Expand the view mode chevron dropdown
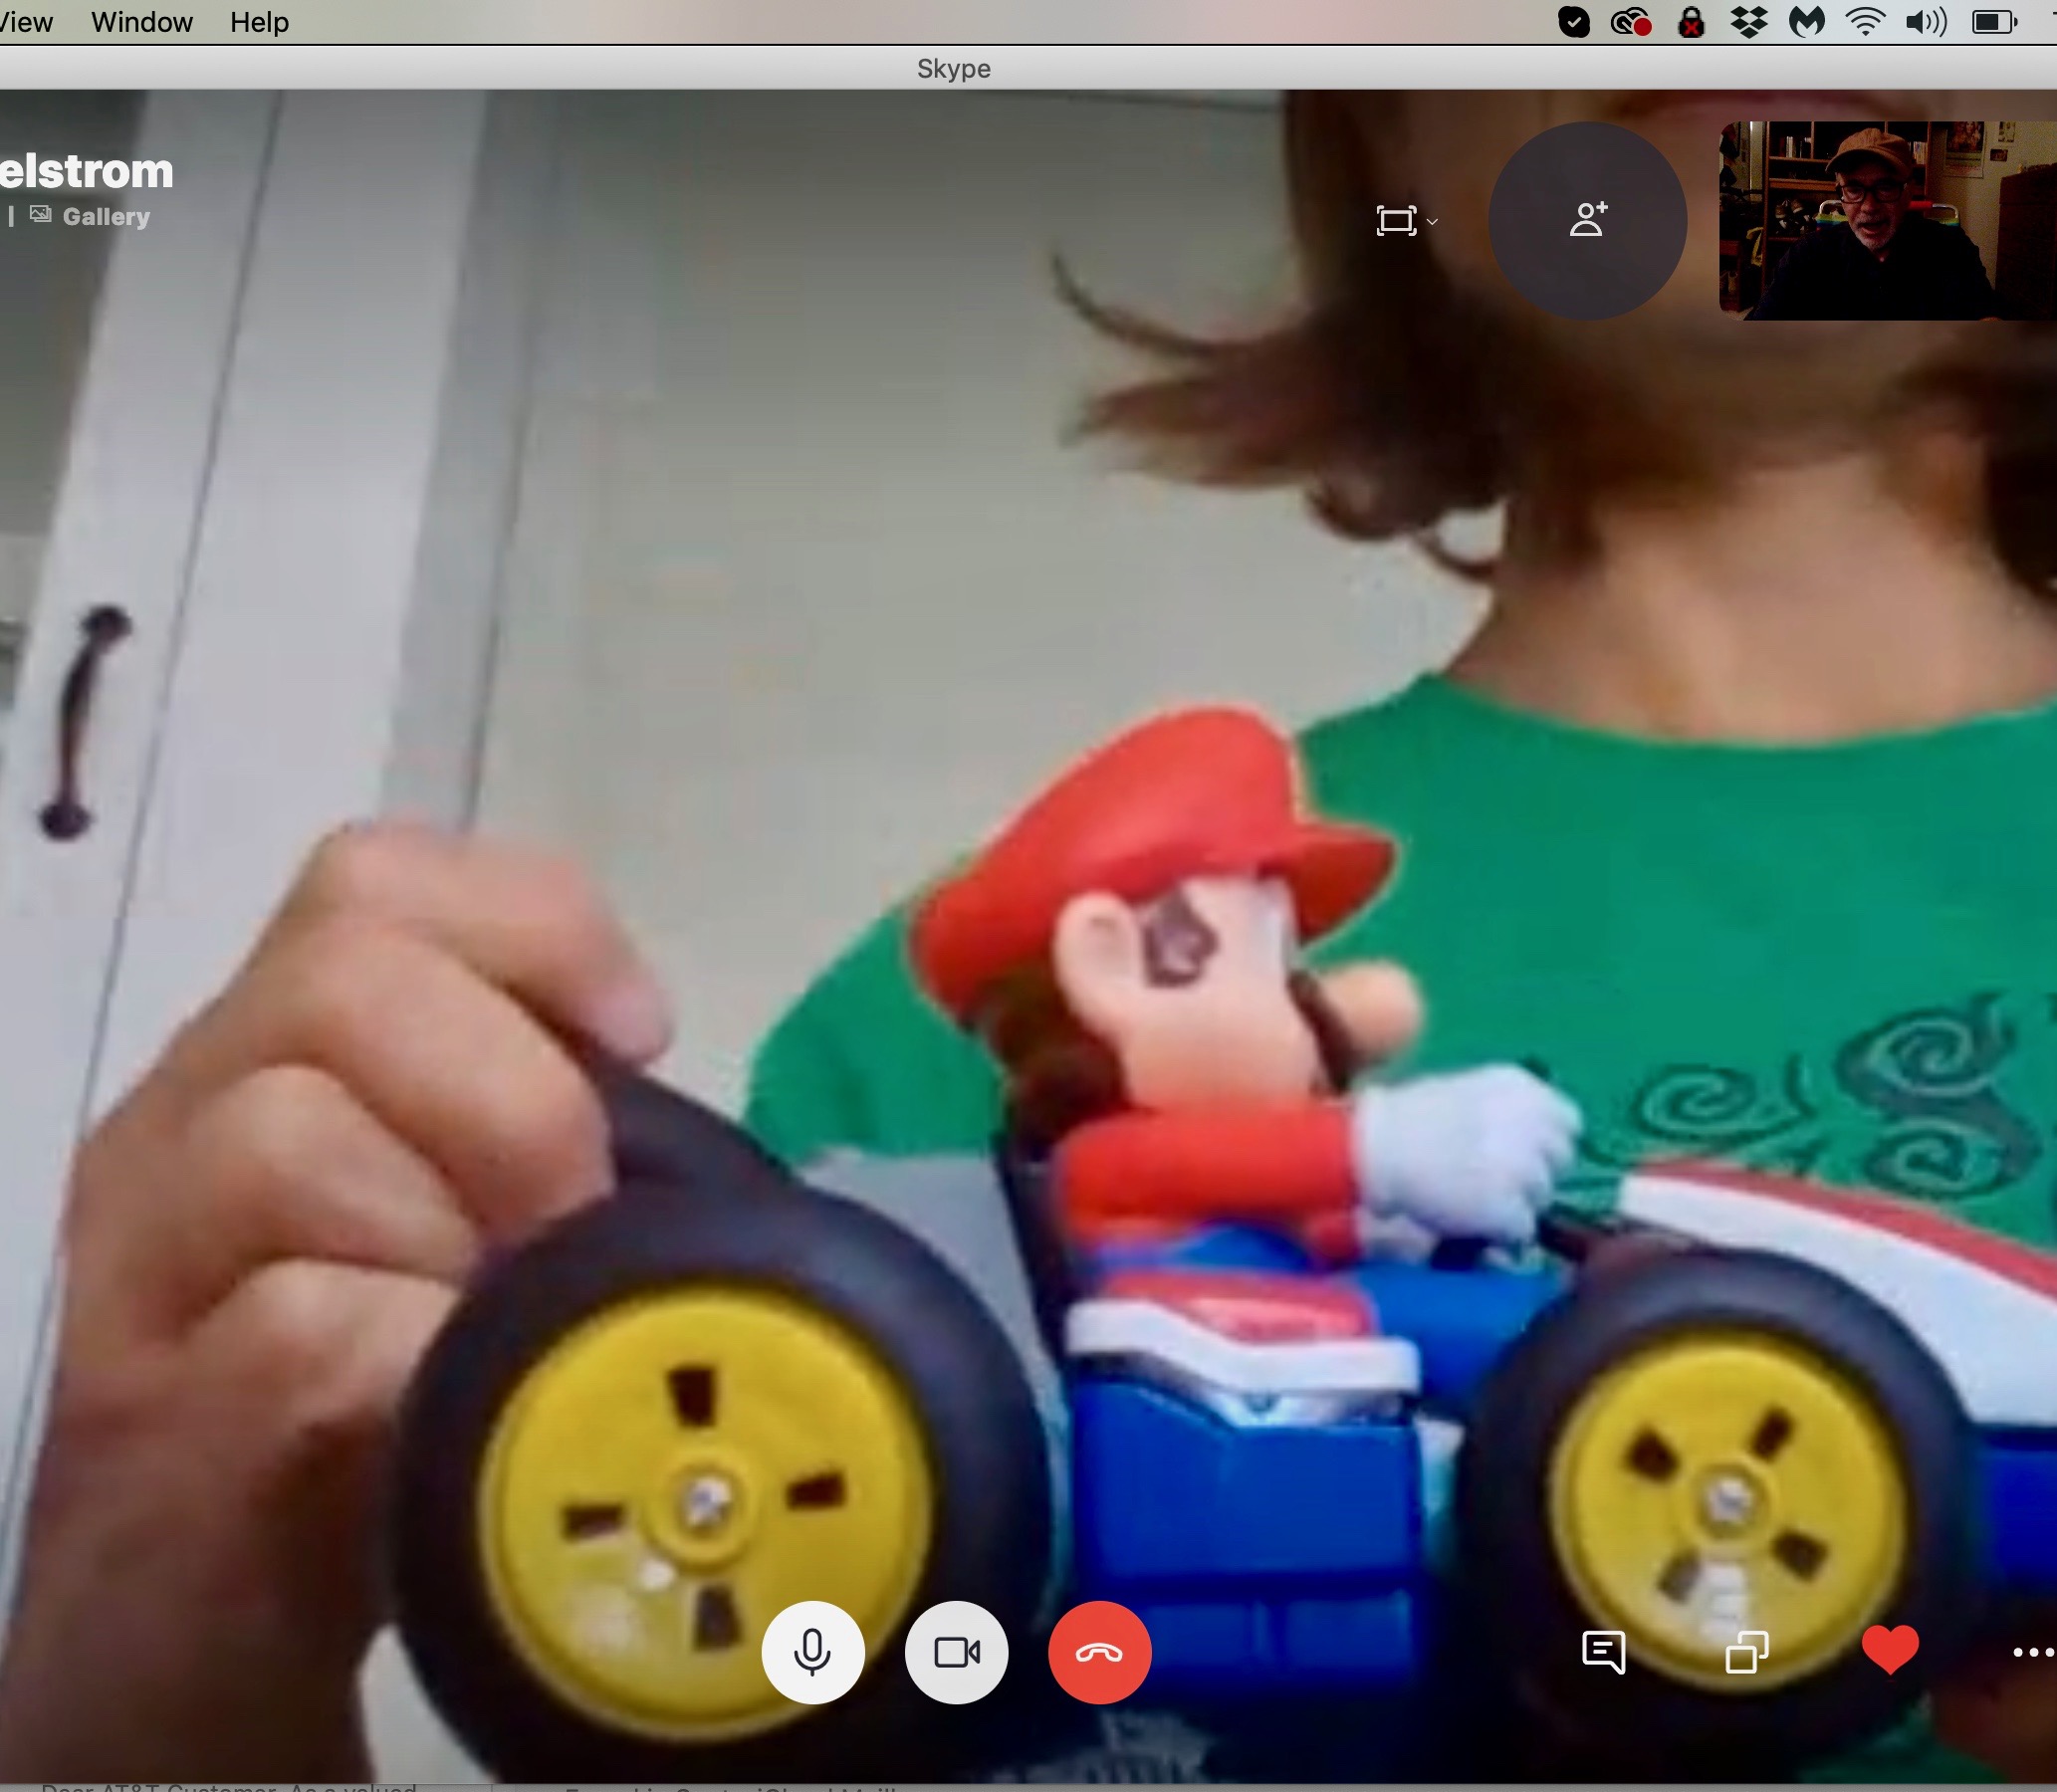The image size is (2057, 1792). point(1432,222)
